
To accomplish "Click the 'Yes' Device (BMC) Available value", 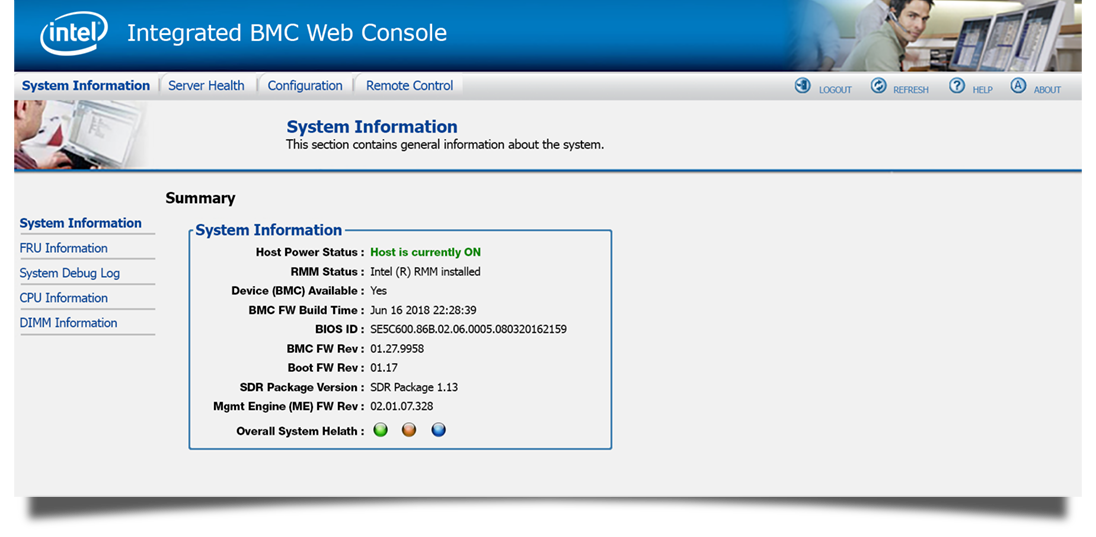I will tap(379, 291).
